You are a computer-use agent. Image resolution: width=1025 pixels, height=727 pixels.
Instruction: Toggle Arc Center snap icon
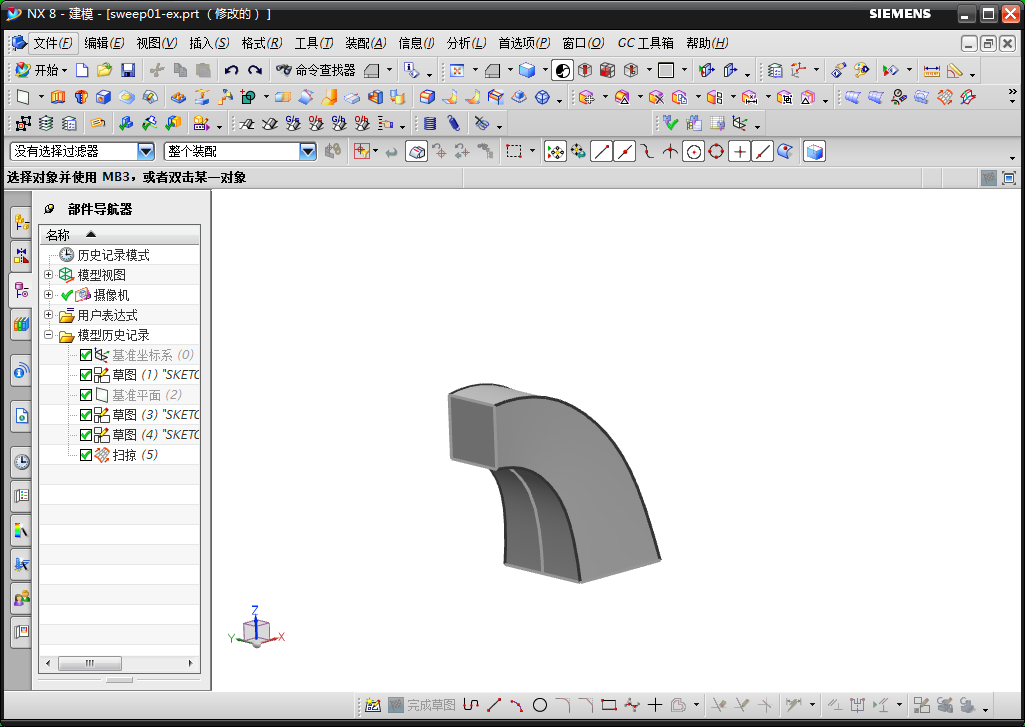click(x=694, y=152)
